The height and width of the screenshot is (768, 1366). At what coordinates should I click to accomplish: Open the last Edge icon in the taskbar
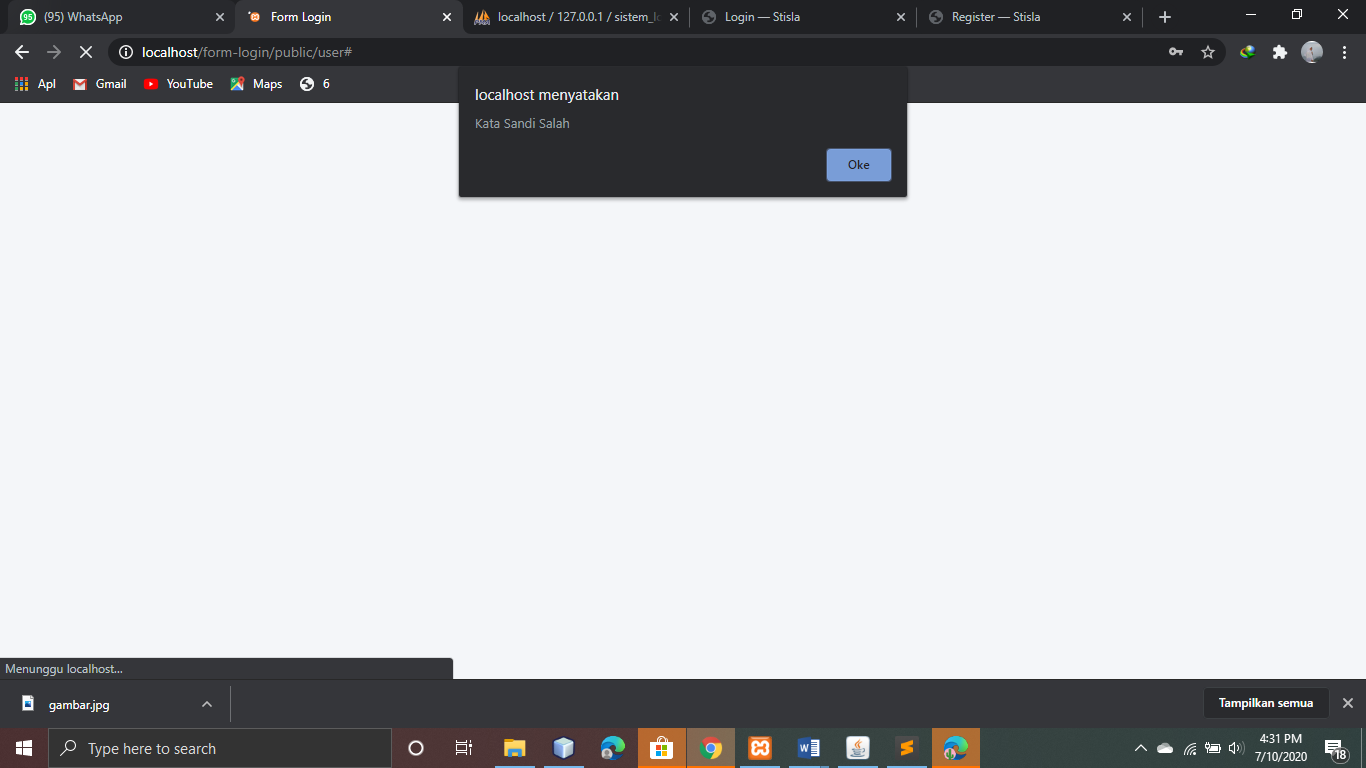[956, 748]
